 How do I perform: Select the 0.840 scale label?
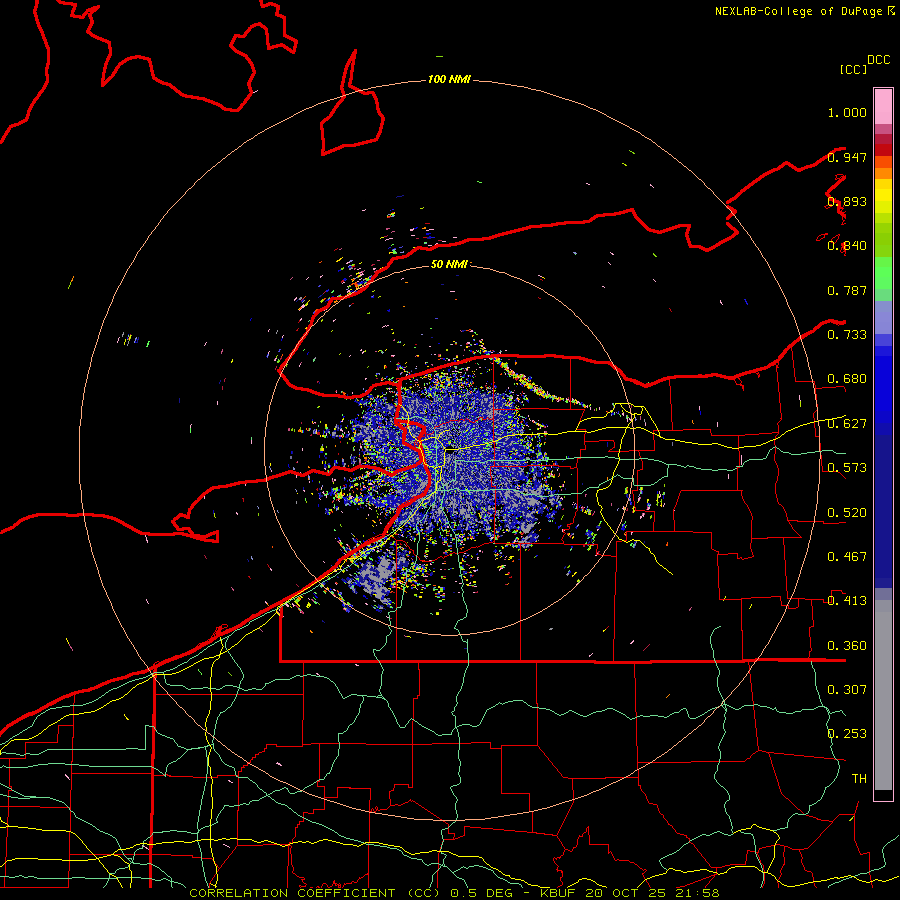point(847,246)
